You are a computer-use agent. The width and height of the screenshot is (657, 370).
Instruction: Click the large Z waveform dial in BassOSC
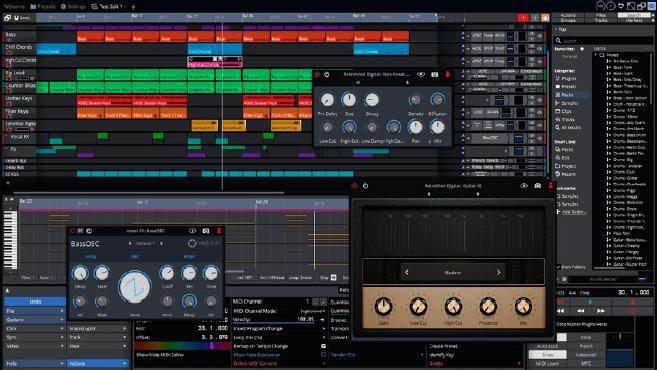click(135, 287)
